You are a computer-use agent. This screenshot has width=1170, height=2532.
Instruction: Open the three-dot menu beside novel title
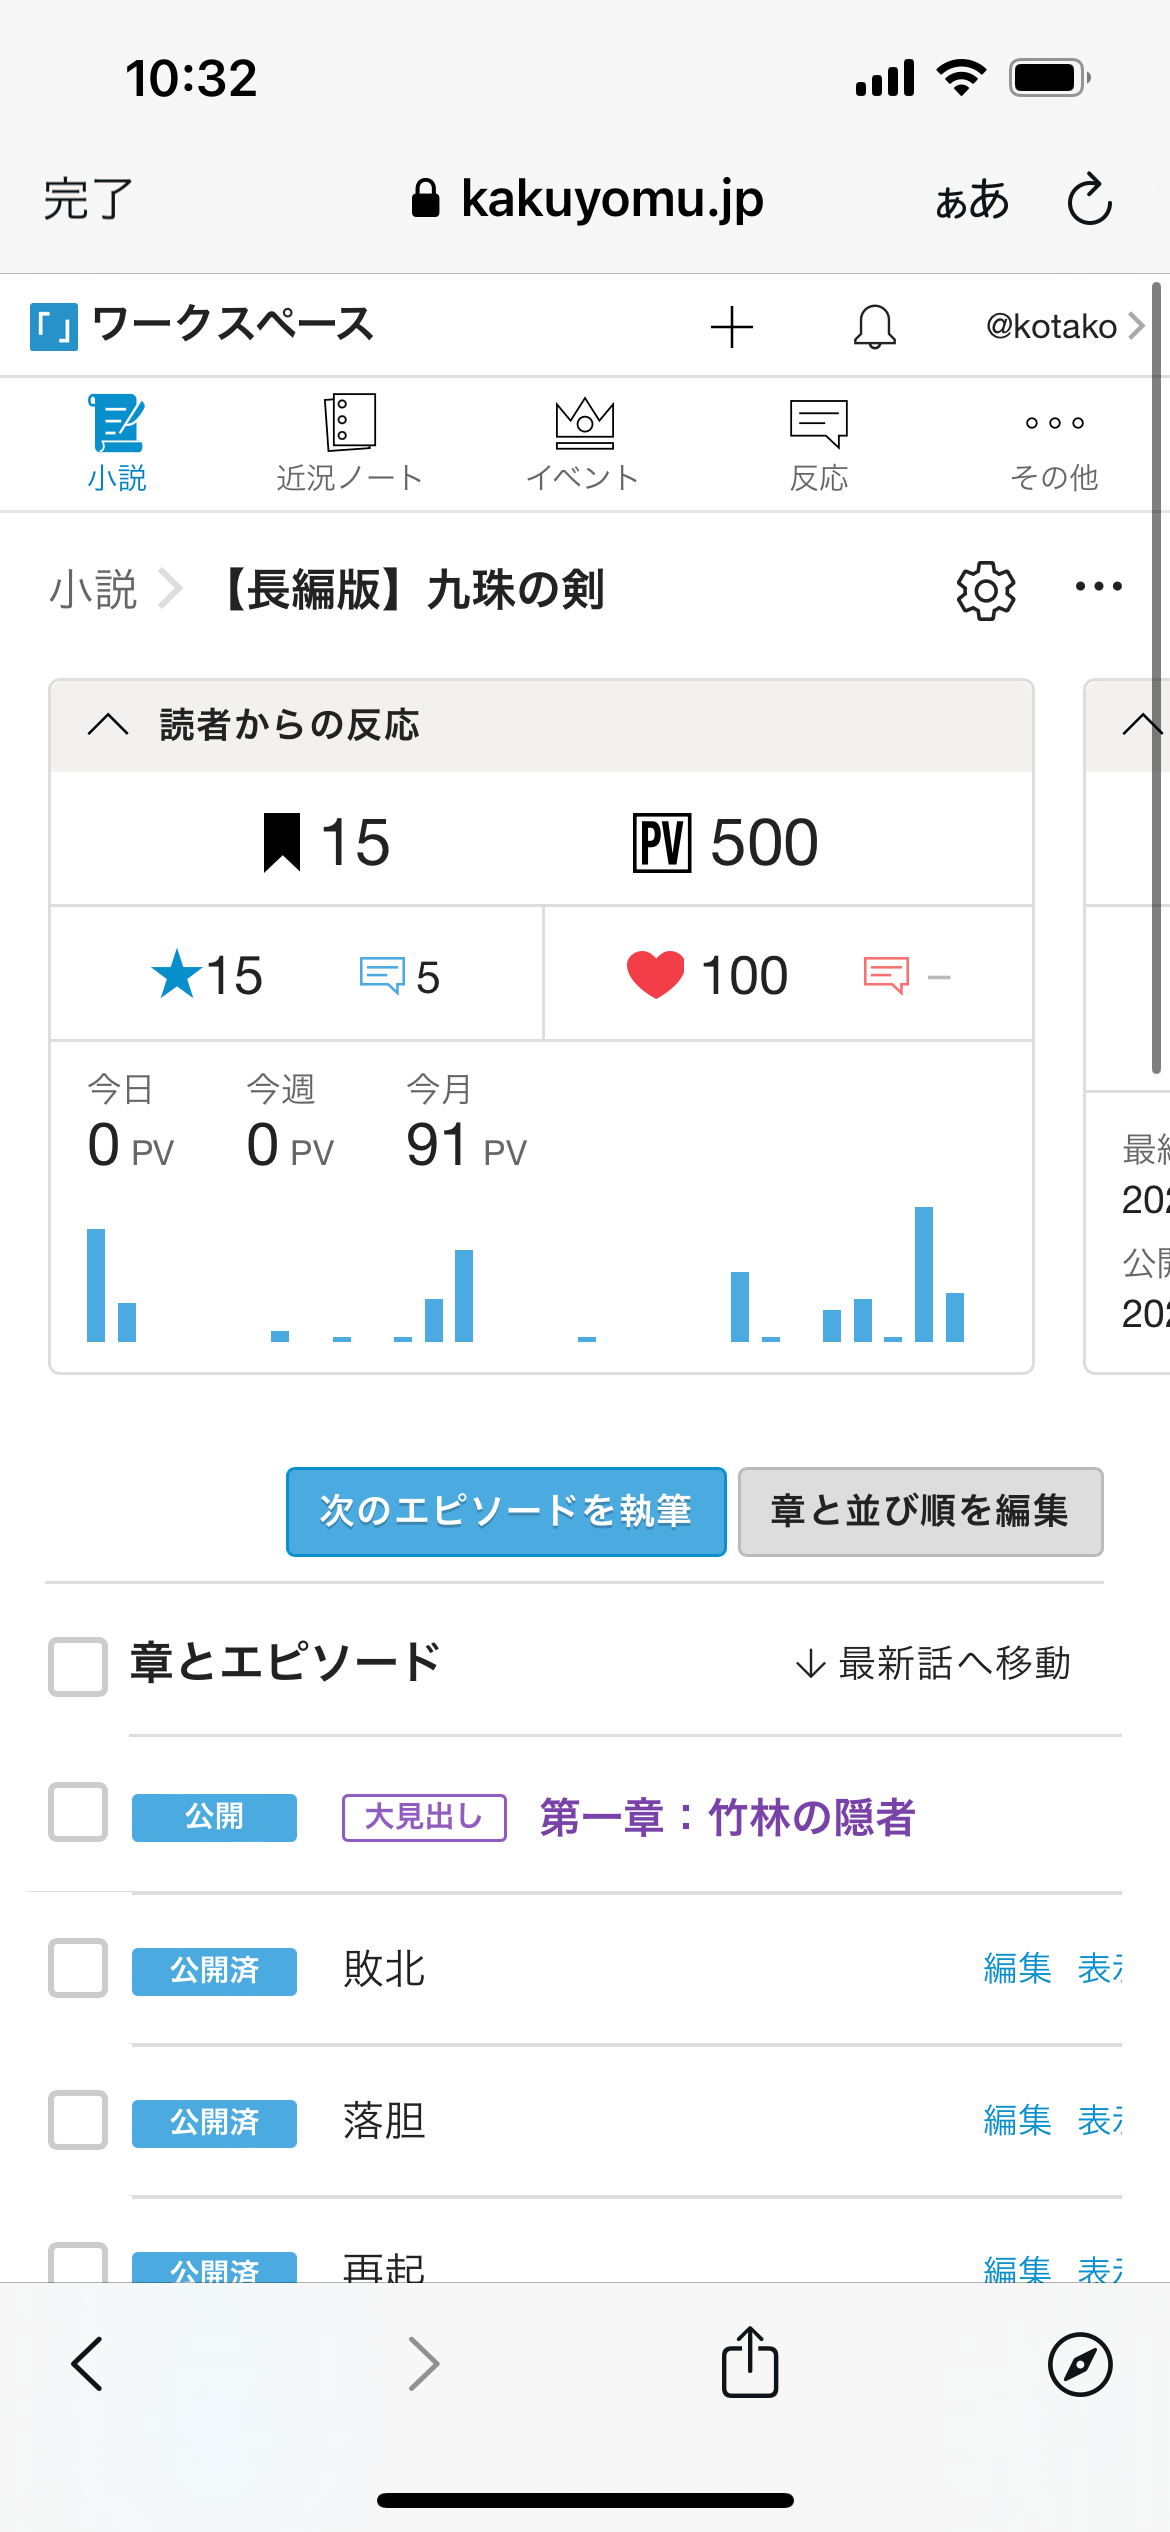pyautogui.click(x=1098, y=587)
